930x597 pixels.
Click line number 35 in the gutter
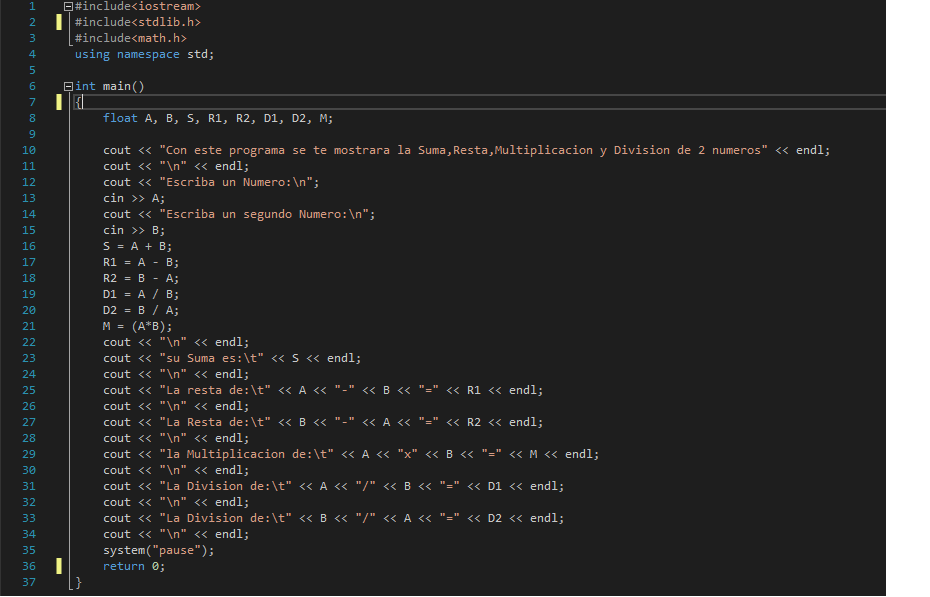click(x=28, y=550)
